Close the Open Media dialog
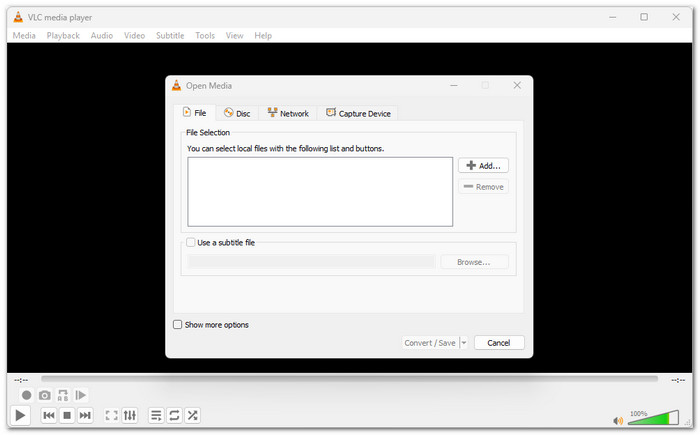700x435 pixels. (517, 85)
